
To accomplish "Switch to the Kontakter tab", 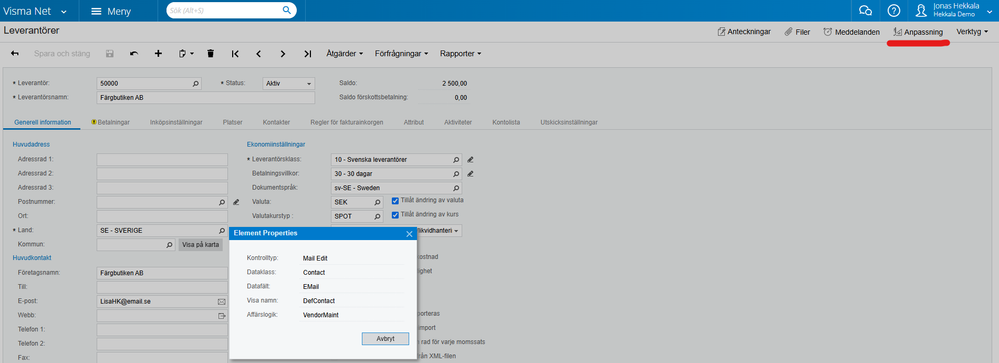I will (277, 122).
